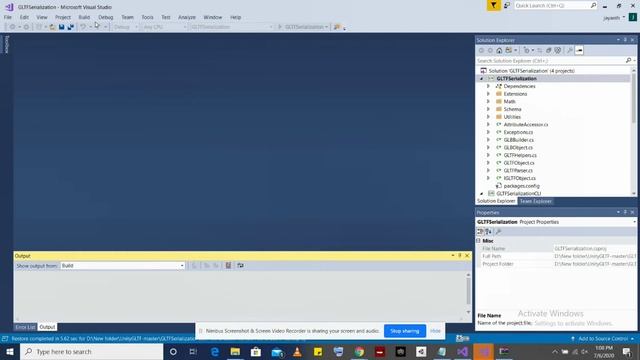Click the Categorized icon in Properties panel
640x360 pixels.
[x=480, y=231]
